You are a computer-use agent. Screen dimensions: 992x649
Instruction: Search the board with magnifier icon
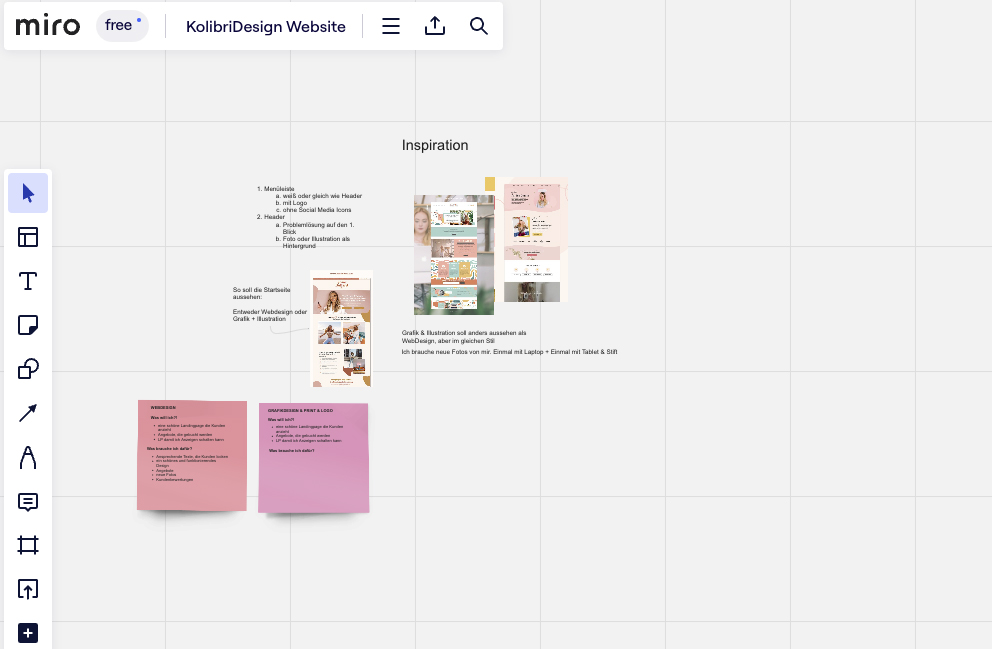click(x=479, y=27)
